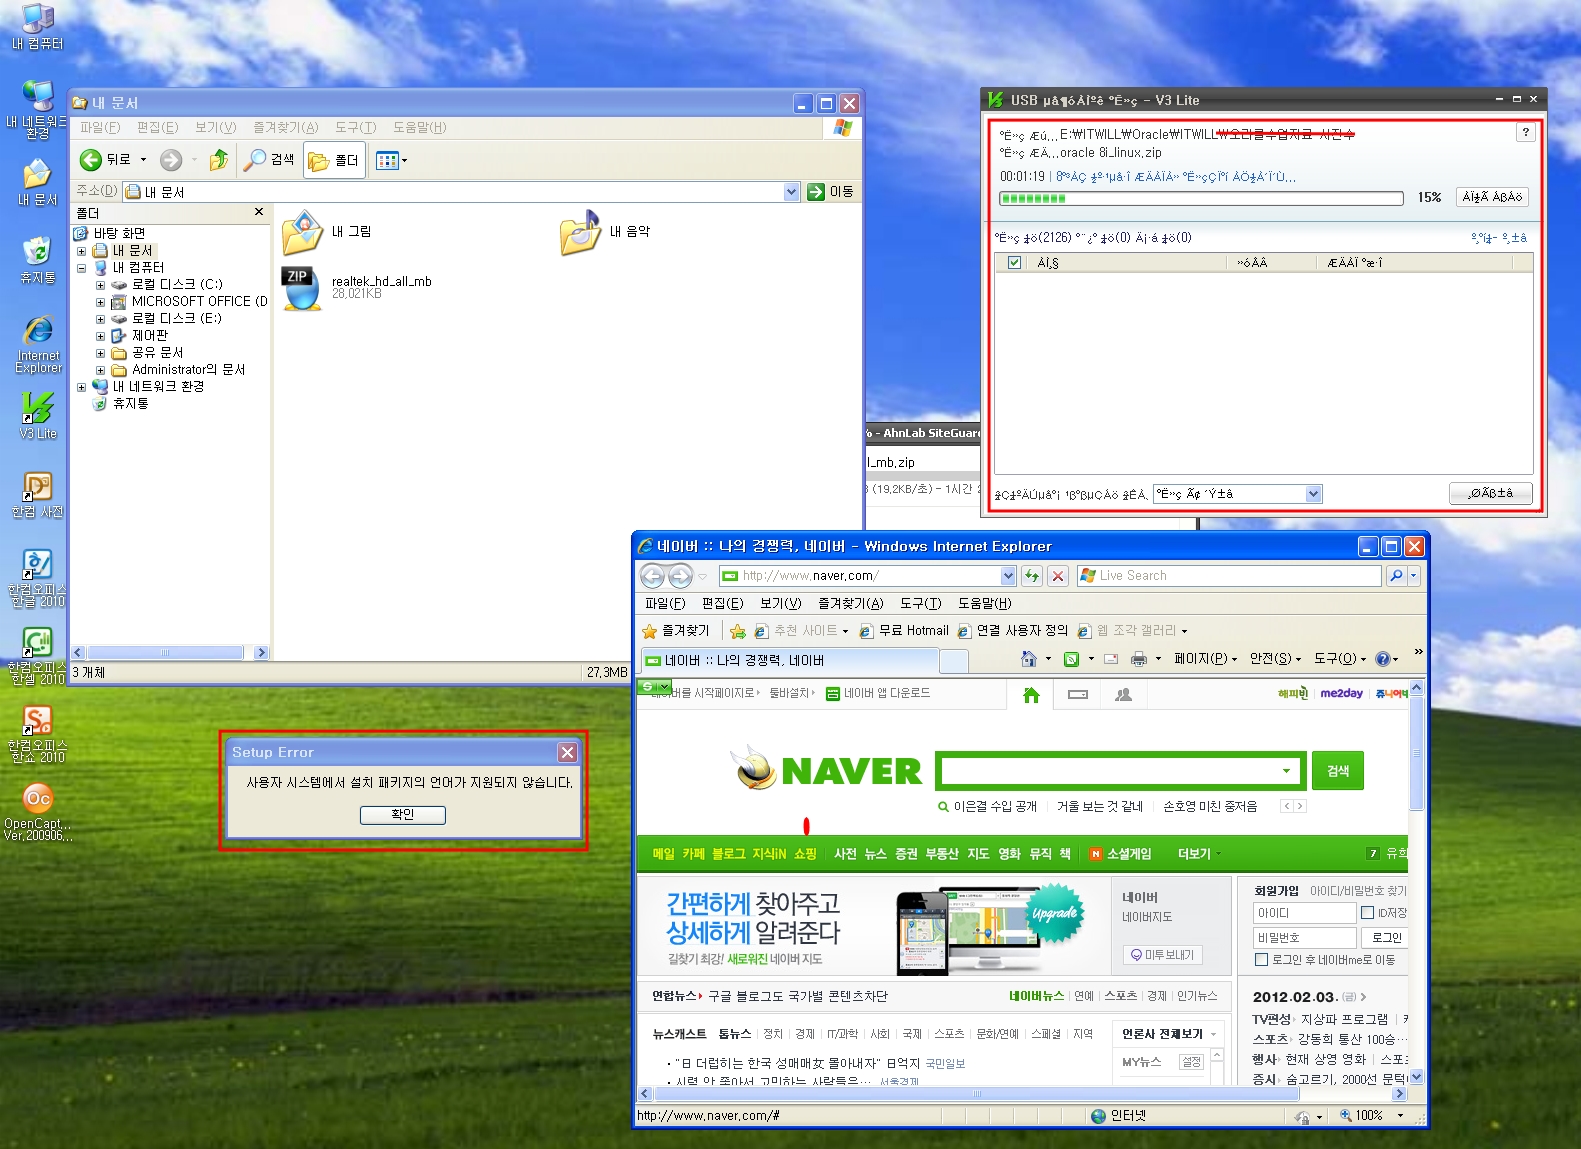Screen dimensions: 1581x1149
Task: Expand 내 네트워크 환경 tree node
Action: [82, 387]
